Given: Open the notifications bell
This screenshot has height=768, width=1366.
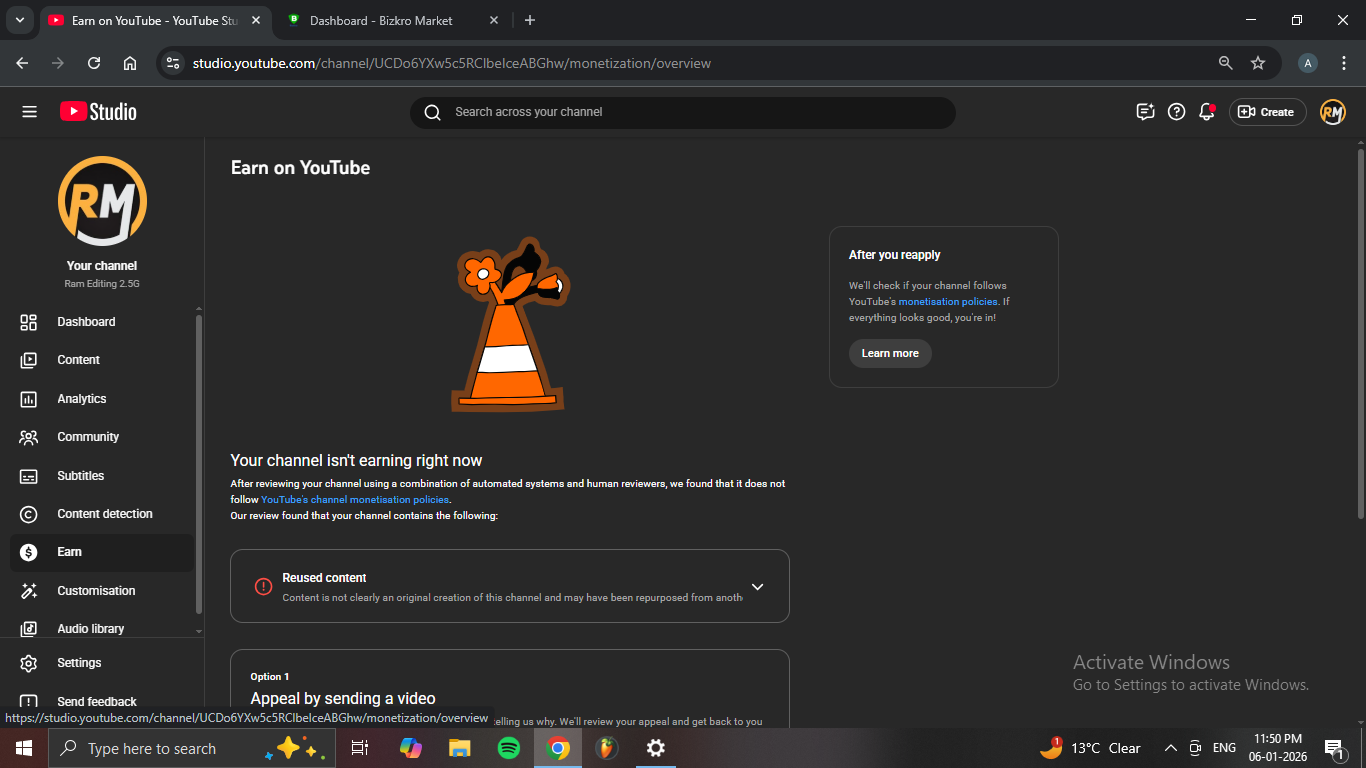Looking at the screenshot, I should click(x=1207, y=112).
